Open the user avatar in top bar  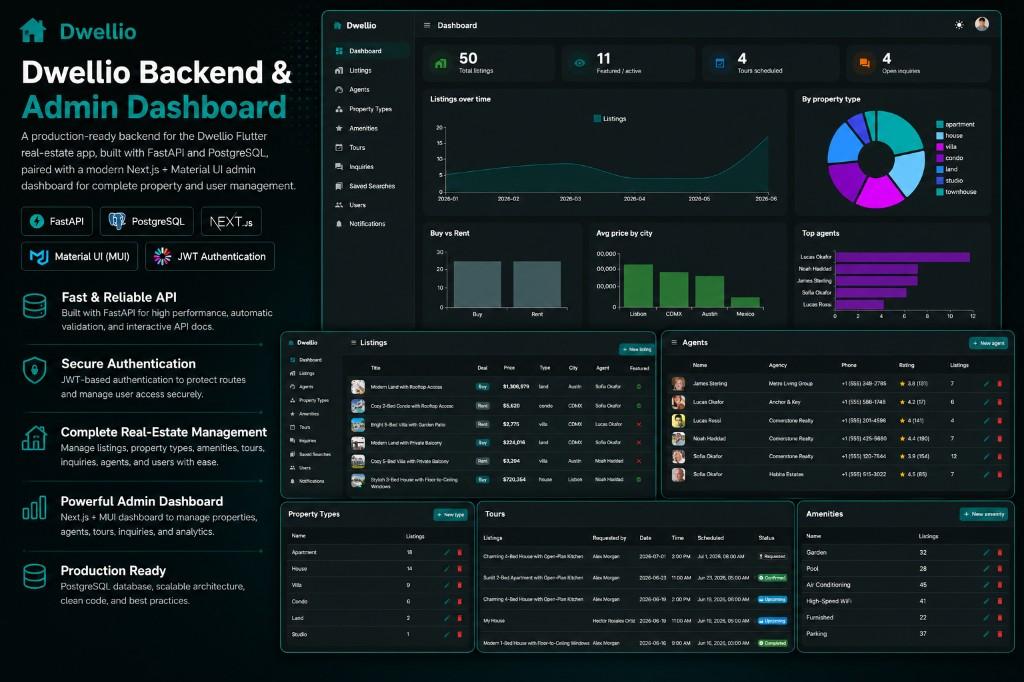pyautogui.click(x=982, y=24)
